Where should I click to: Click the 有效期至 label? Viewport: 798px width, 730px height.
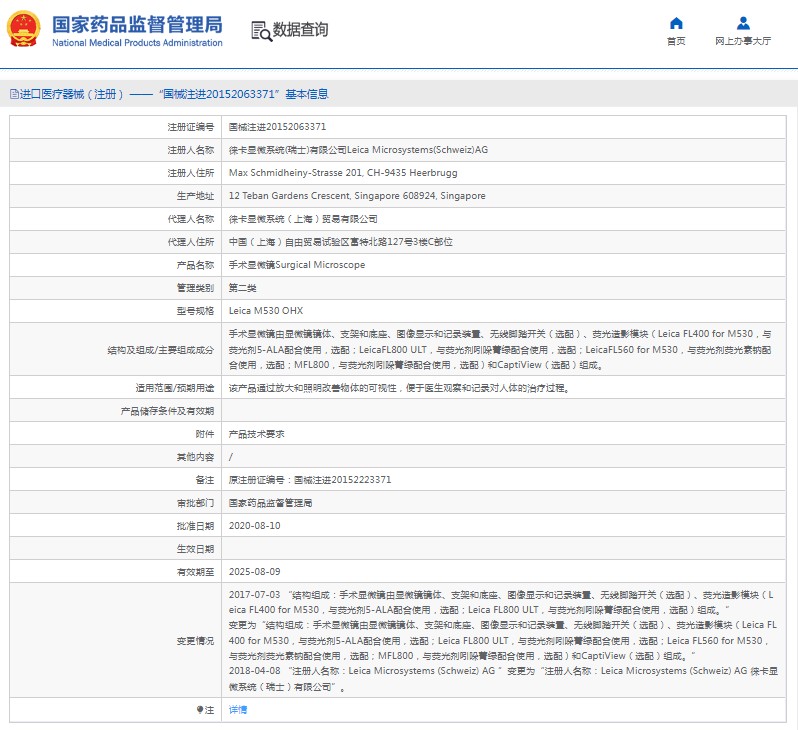tap(195, 572)
